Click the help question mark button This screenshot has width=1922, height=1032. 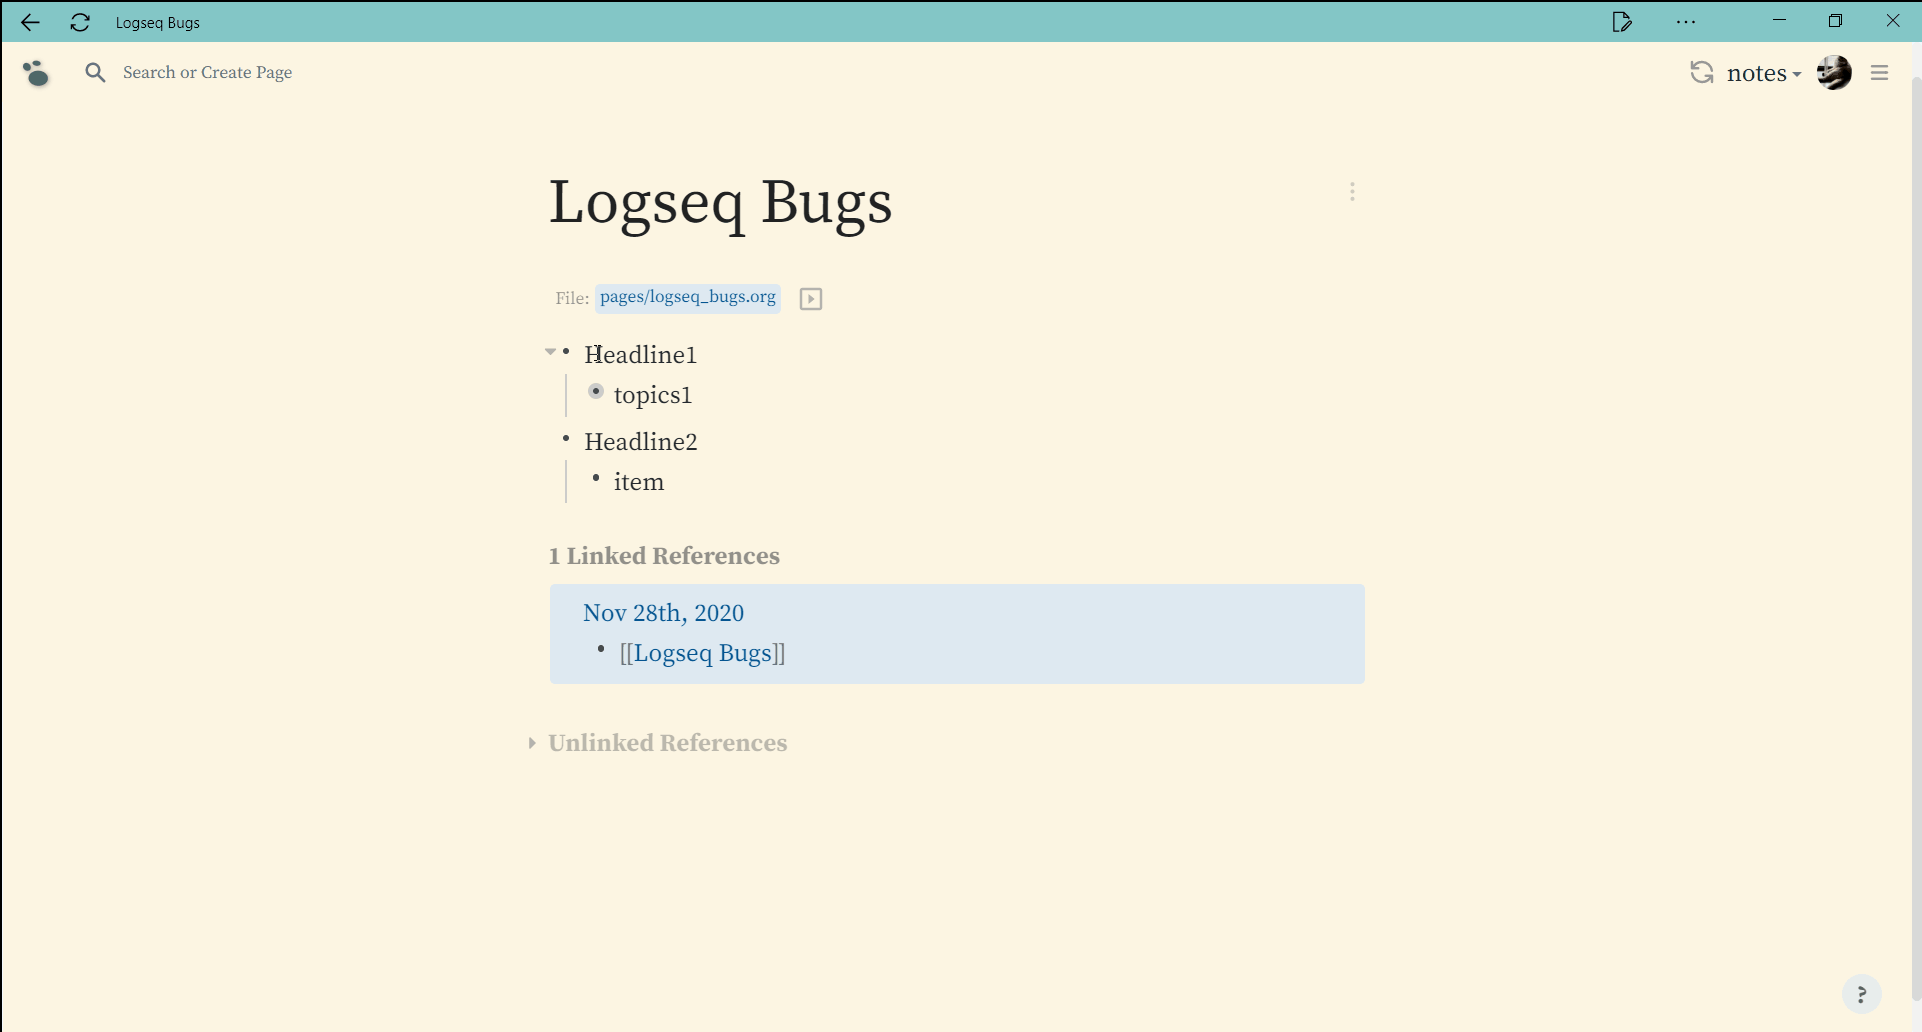[1863, 994]
